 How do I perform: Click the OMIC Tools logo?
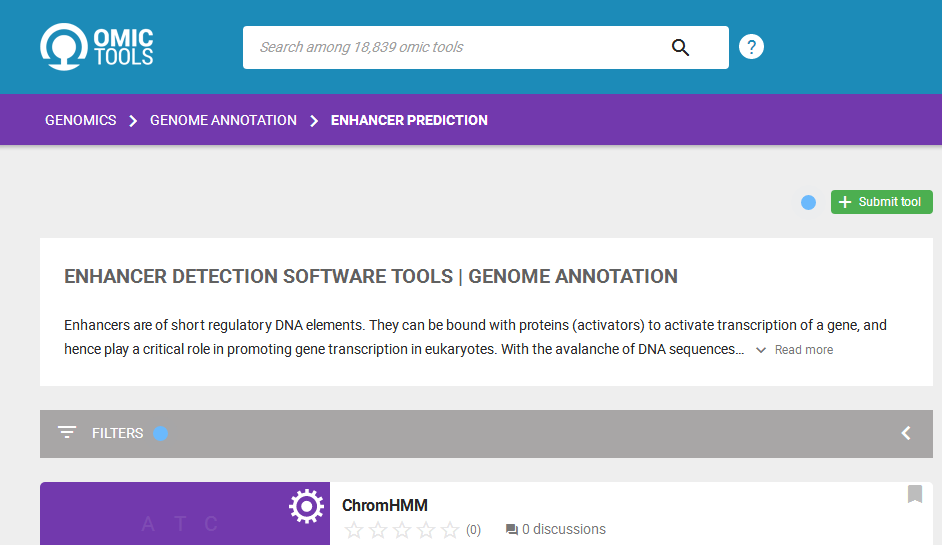[x=97, y=47]
